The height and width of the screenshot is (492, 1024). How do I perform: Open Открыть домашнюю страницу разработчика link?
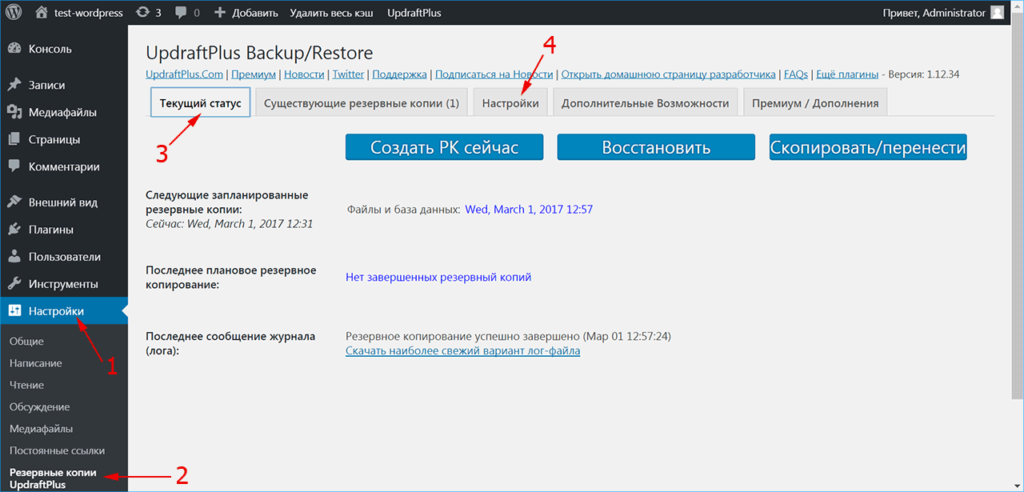click(x=669, y=74)
